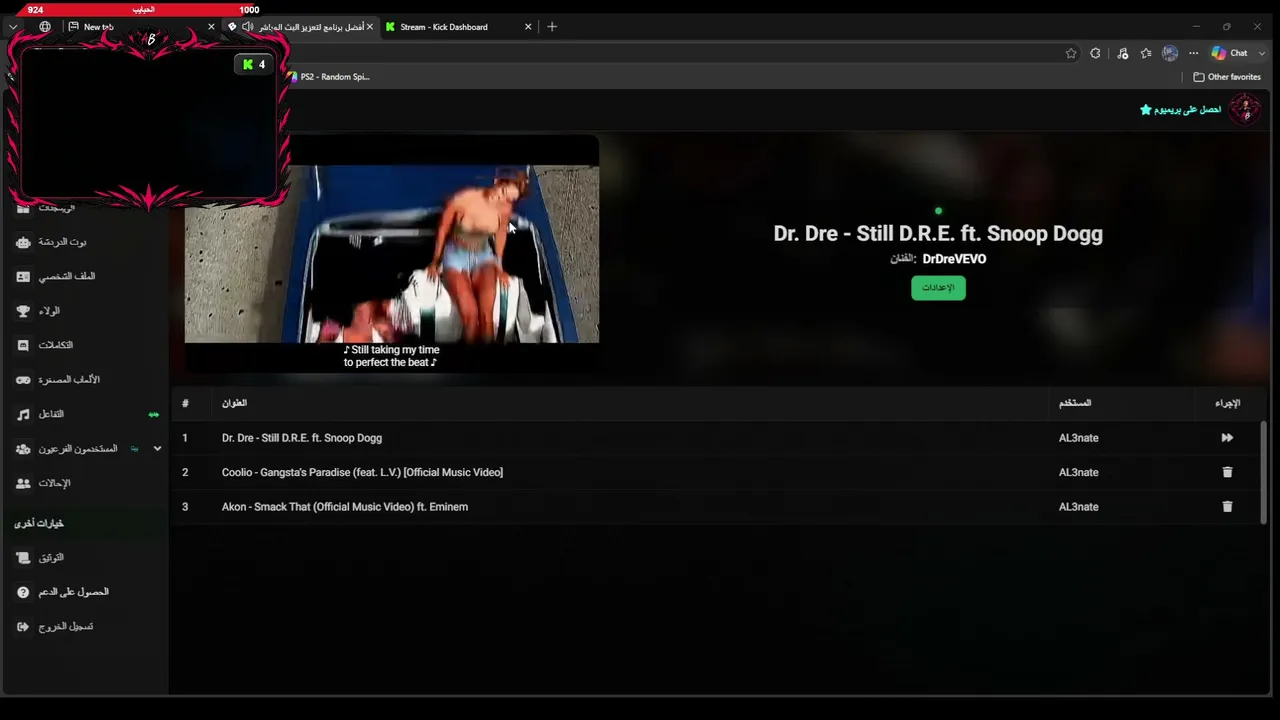The image size is (1280, 720).
Task: Open the referrals people icon in sidebar
Action: click(x=23, y=483)
